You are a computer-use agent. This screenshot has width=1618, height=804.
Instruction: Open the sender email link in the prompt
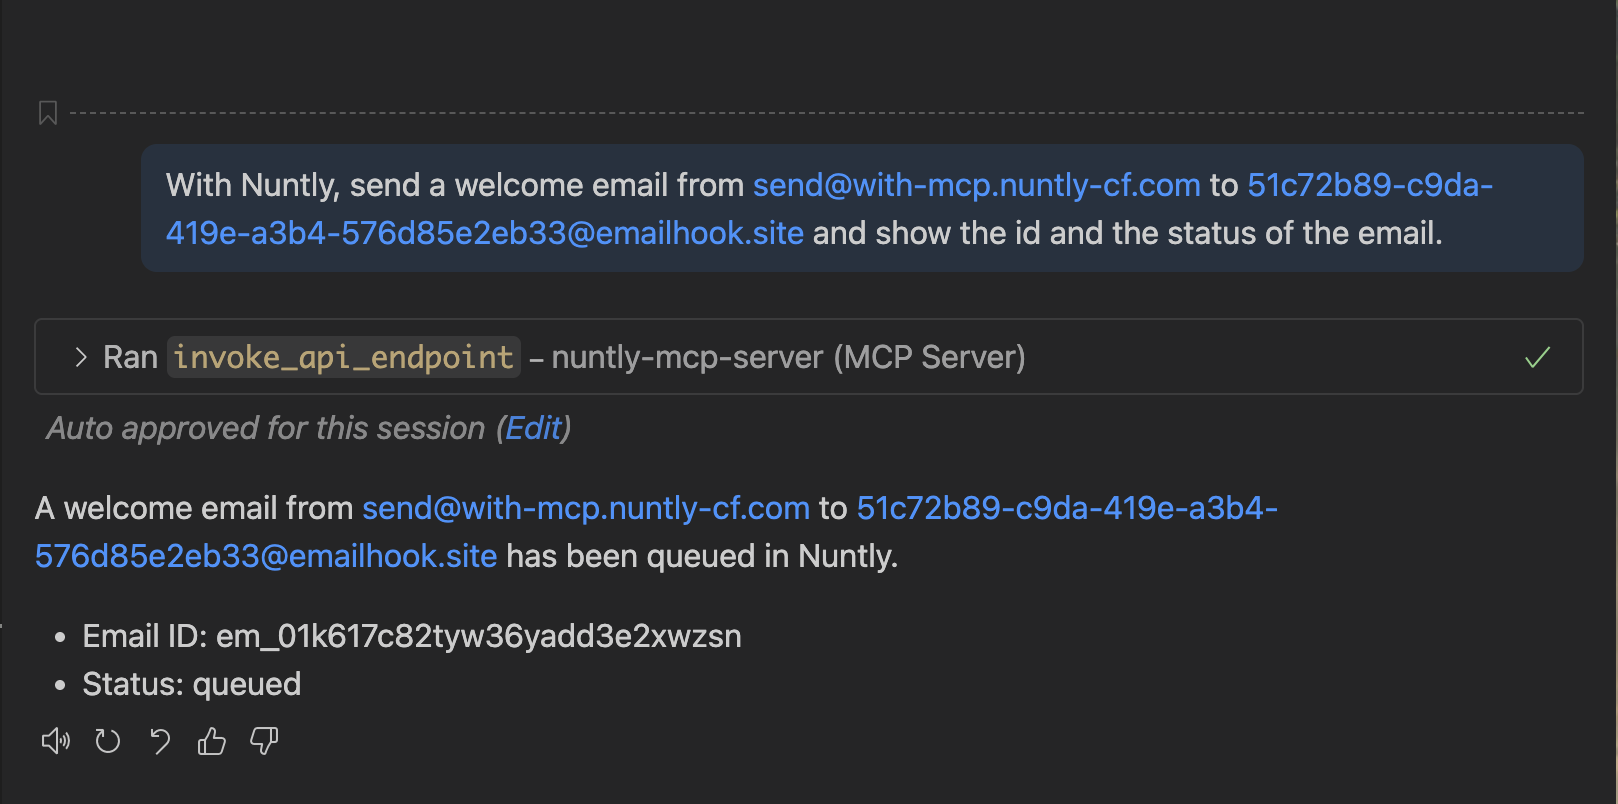coord(976,185)
